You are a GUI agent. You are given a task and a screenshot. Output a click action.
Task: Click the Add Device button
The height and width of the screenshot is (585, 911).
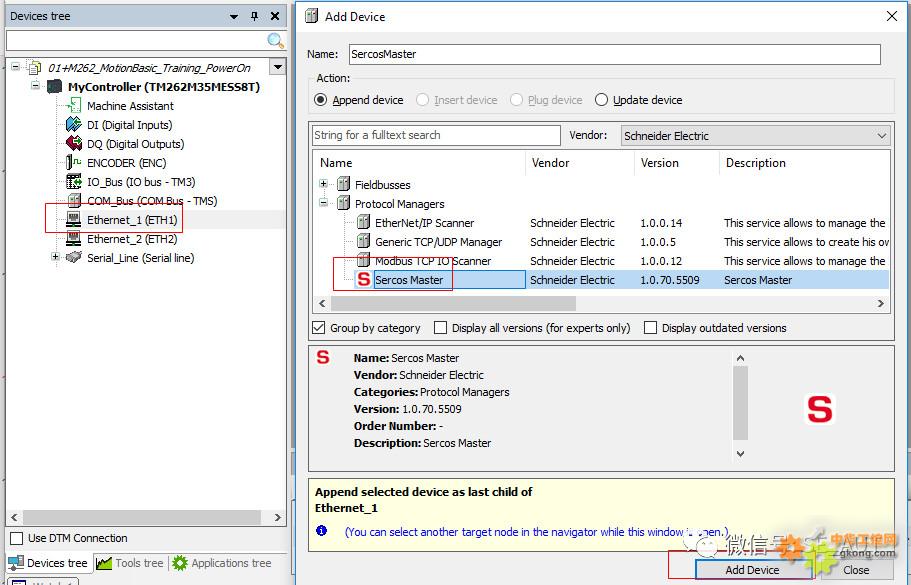[752, 570]
